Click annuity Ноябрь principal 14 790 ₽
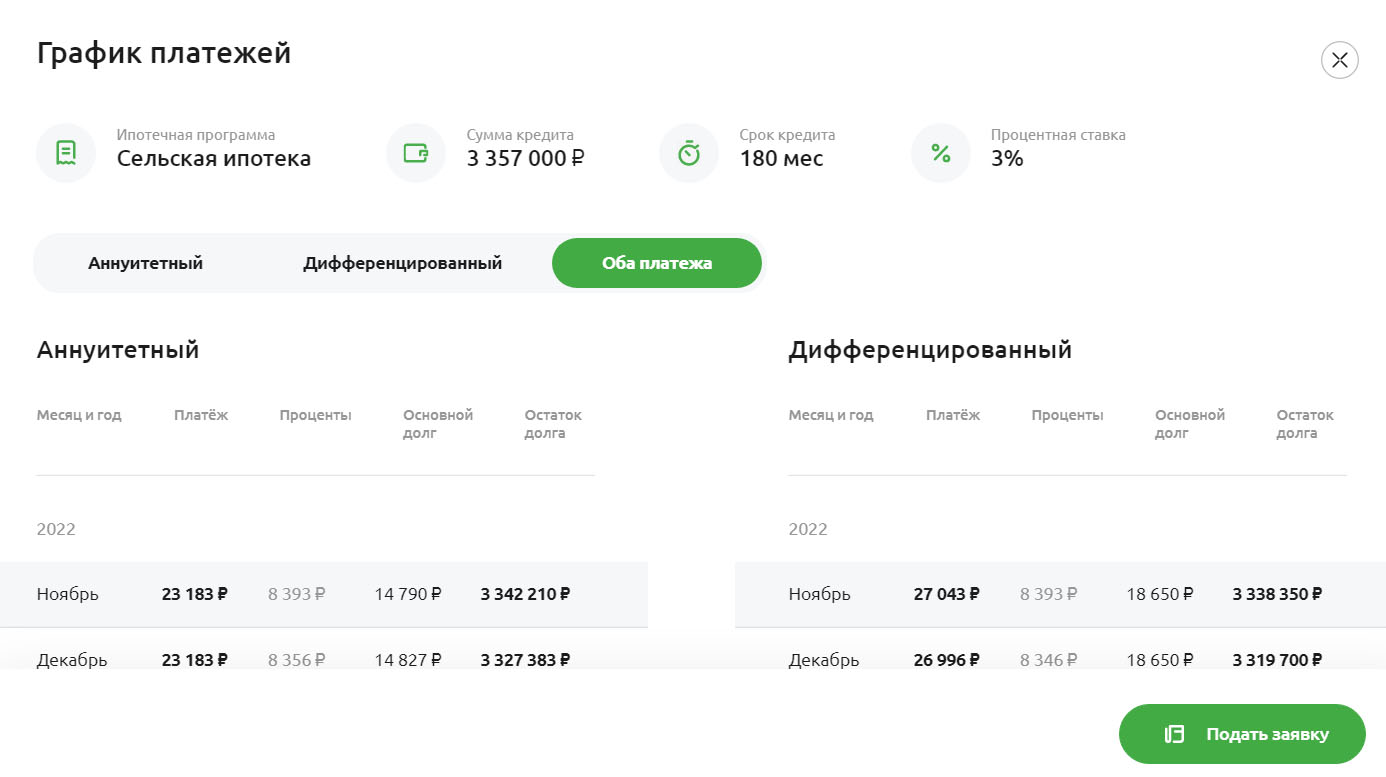 pos(408,594)
